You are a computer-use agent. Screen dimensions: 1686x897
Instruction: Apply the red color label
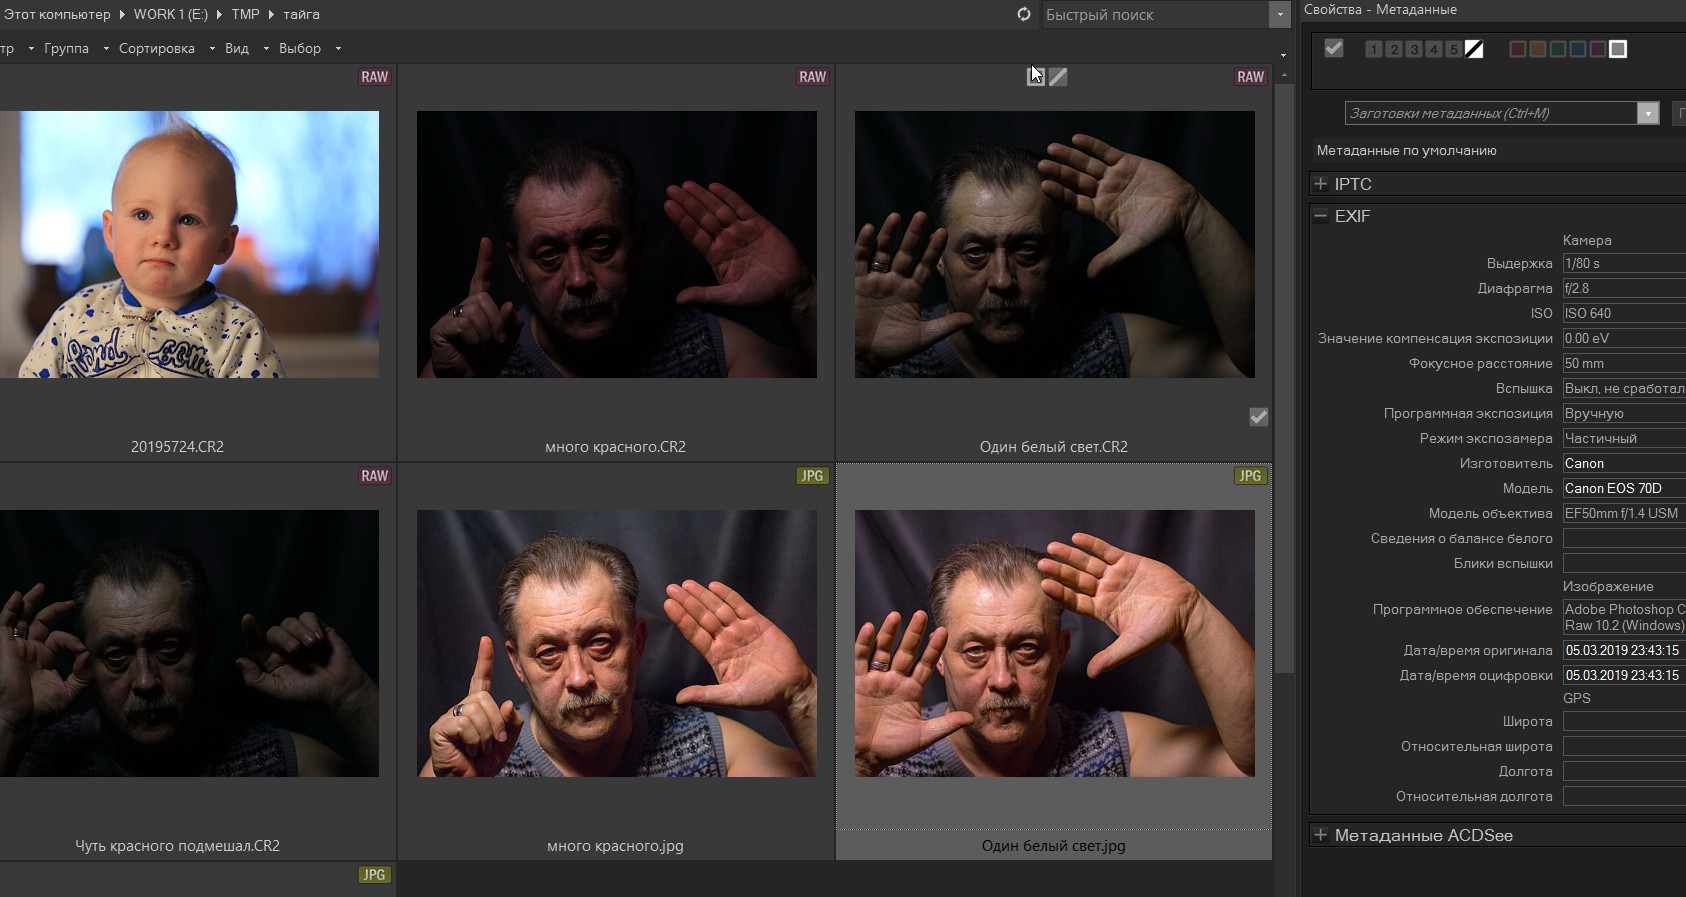click(1517, 49)
